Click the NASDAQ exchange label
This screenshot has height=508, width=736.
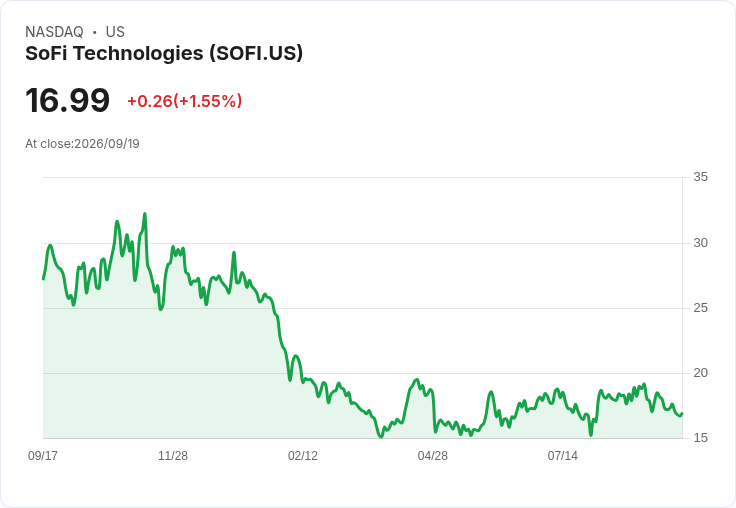(54, 32)
